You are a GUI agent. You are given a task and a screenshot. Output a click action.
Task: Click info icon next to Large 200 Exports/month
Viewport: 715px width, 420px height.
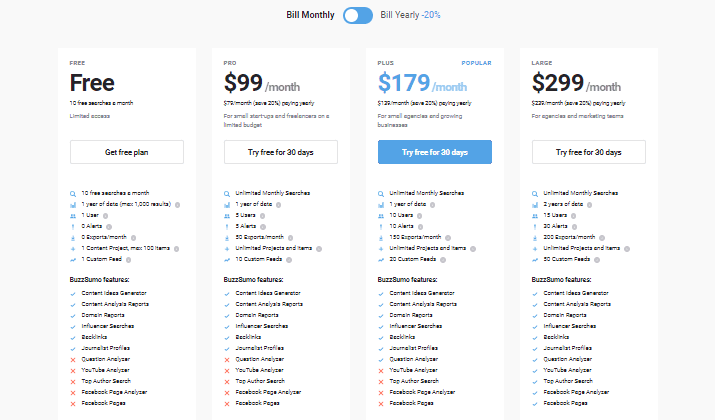point(602,238)
